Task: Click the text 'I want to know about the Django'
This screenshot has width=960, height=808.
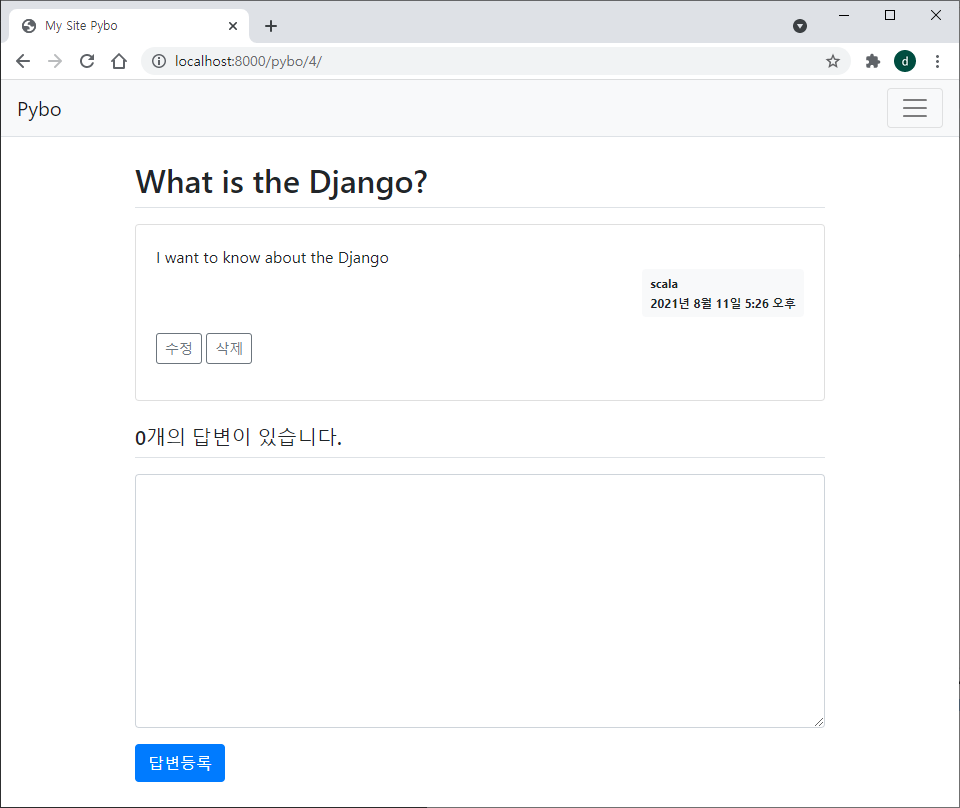Action: [272, 258]
